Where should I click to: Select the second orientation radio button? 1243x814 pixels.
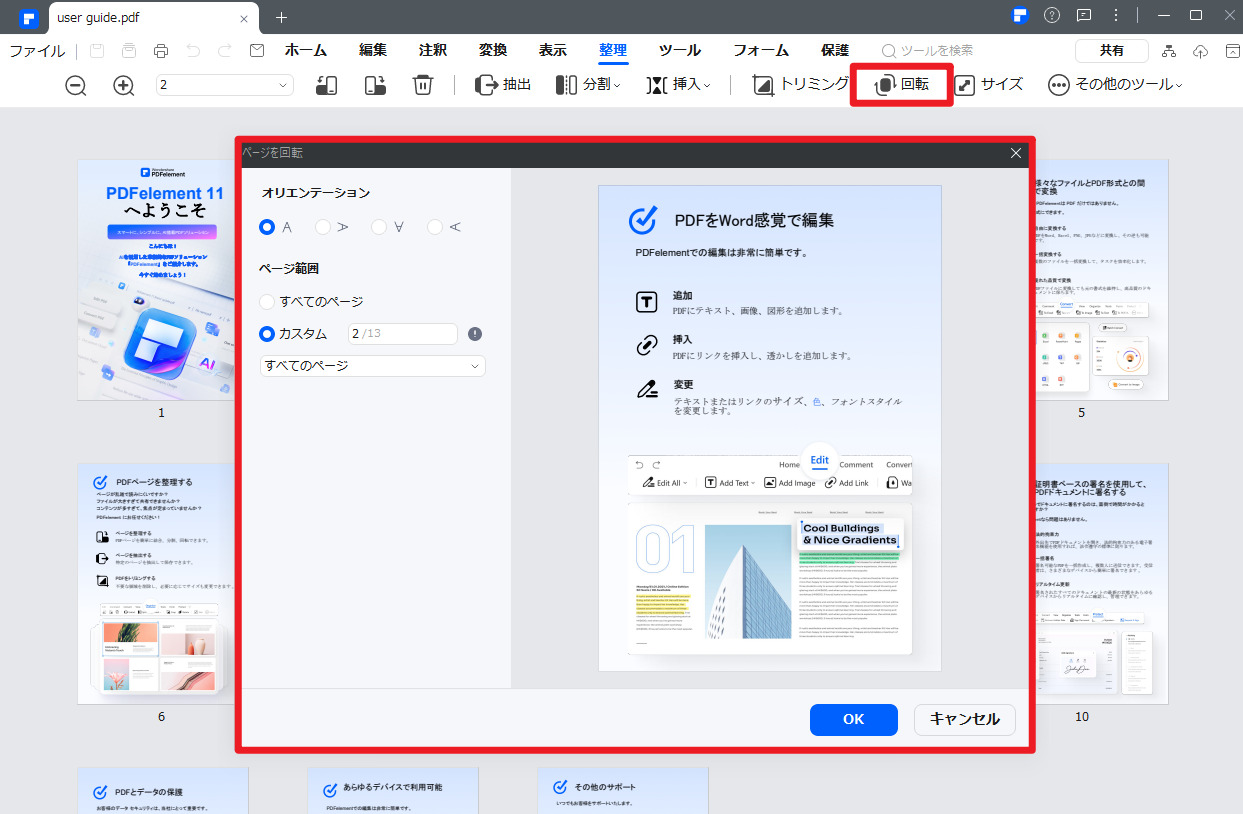pos(323,227)
